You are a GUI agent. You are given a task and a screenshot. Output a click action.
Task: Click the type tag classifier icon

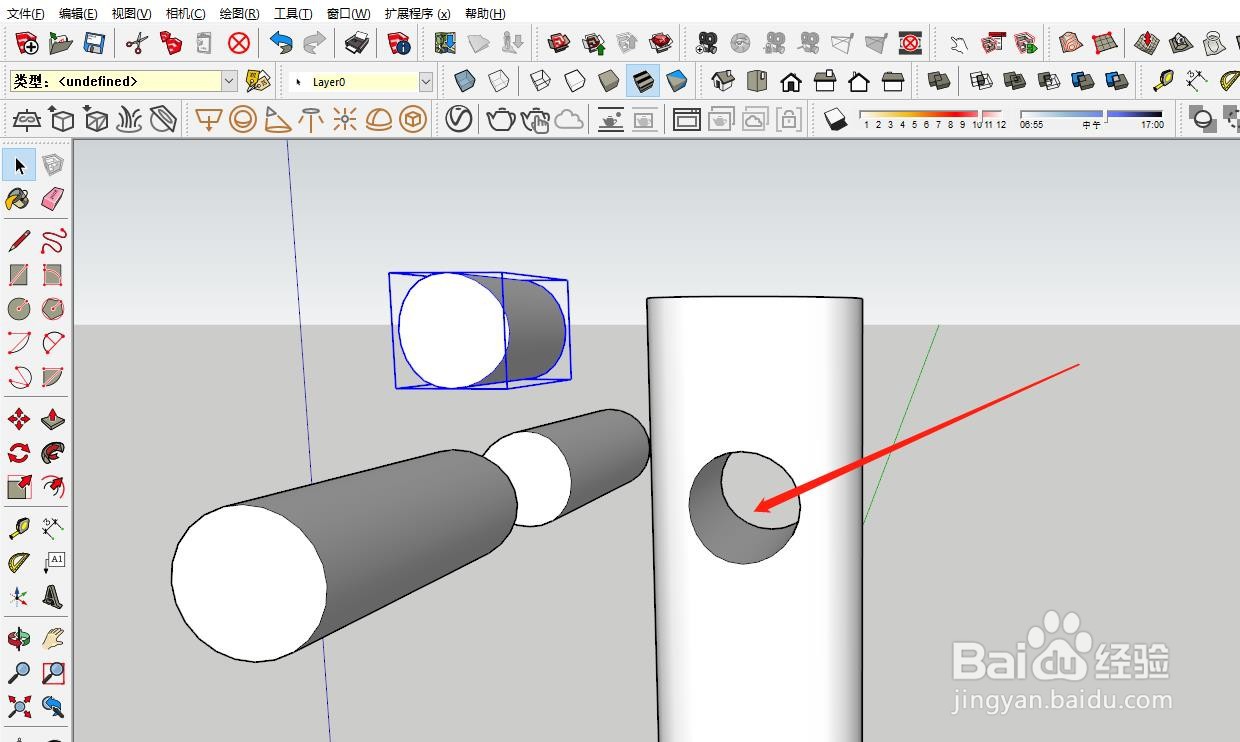tap(258, 81)
